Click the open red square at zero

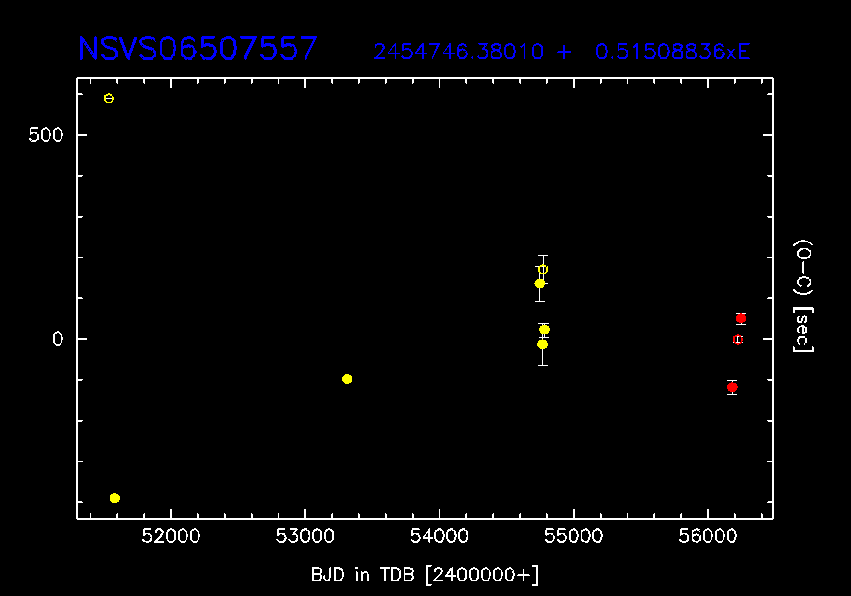(x=738, y=339)
